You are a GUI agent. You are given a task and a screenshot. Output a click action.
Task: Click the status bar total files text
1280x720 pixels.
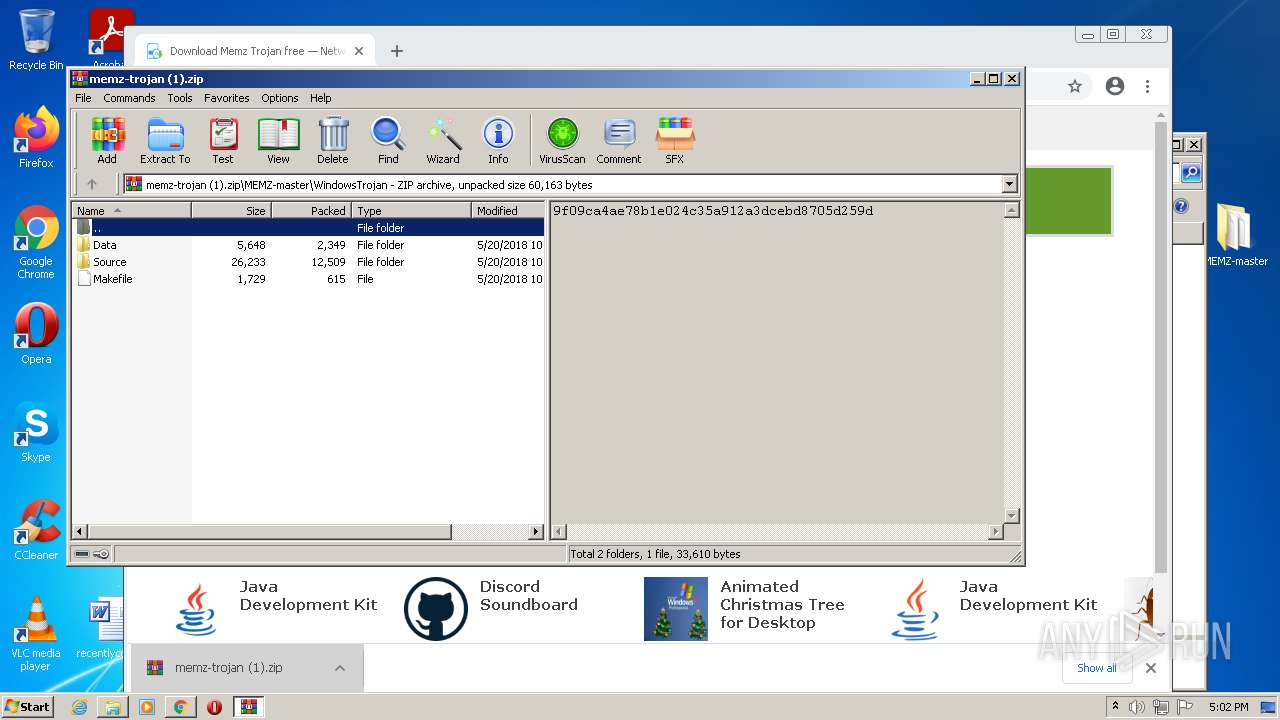click(x=655, y=554)
